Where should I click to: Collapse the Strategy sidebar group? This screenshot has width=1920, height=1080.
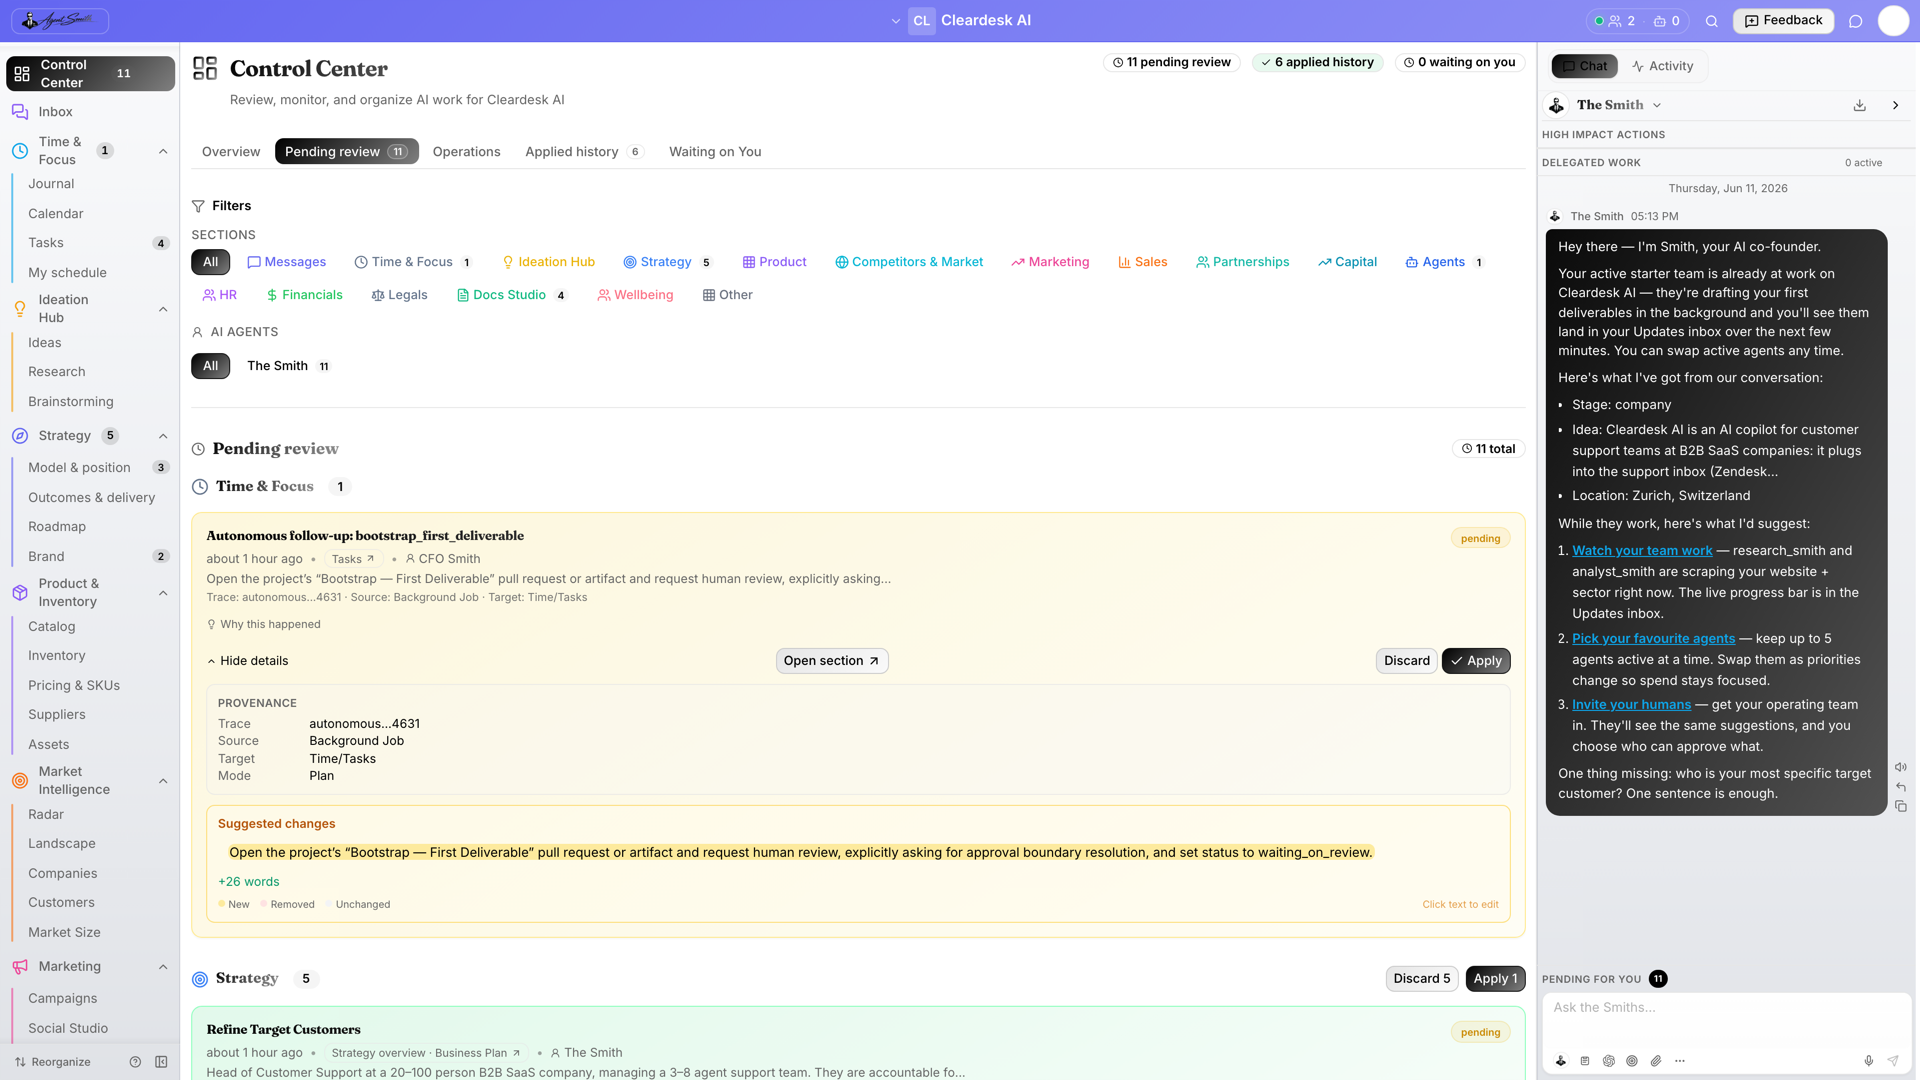[x=163, y=436]
